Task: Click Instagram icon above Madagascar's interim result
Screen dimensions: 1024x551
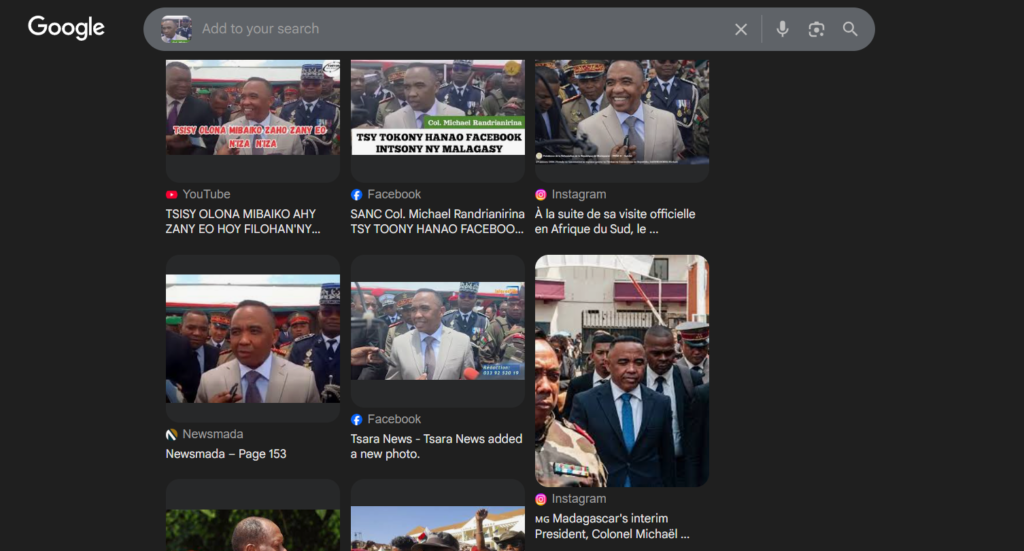Action: 541,499
